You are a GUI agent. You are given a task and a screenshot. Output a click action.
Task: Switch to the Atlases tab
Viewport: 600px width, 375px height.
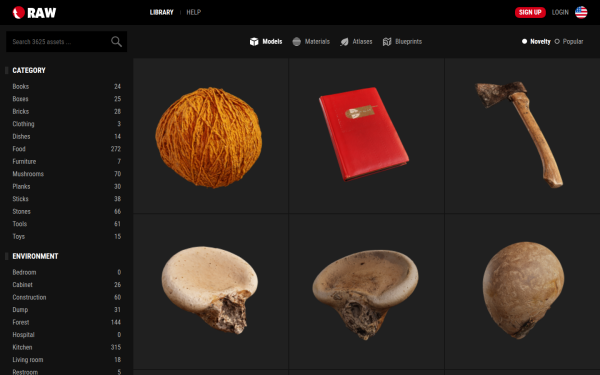356,41
